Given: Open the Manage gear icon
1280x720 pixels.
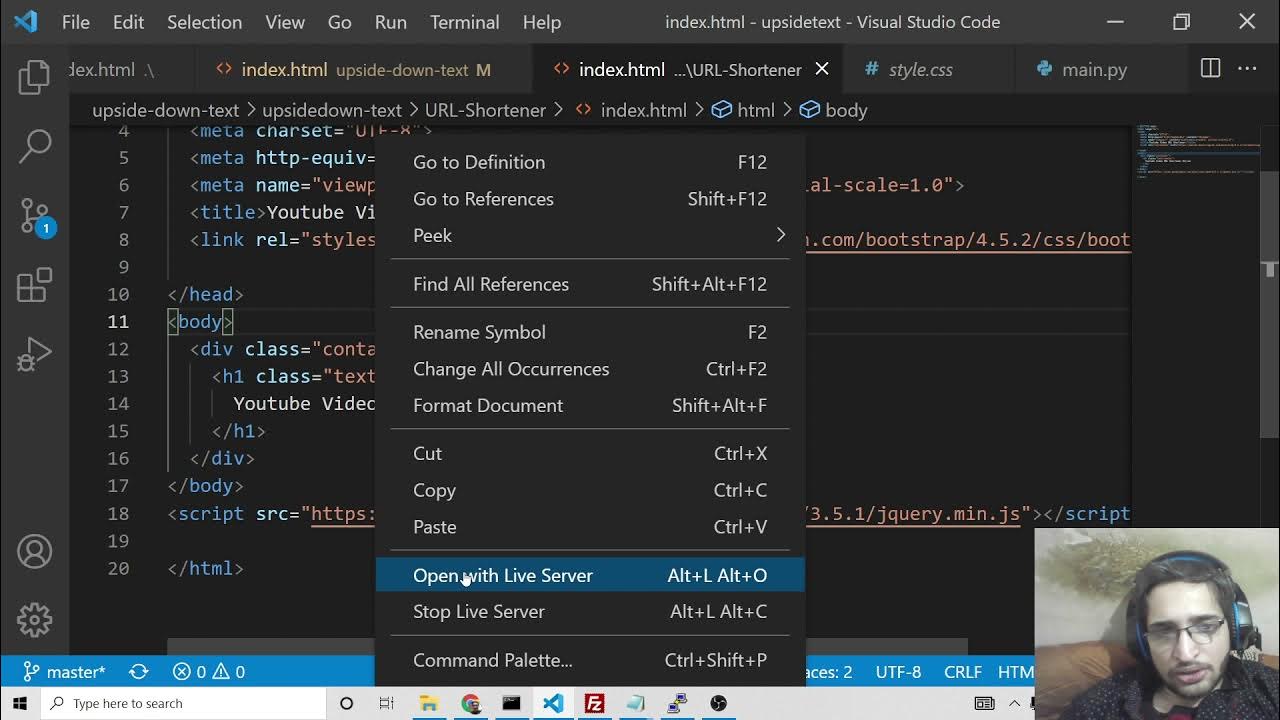Looking at the screenshot, I should (x=34, y=620).
